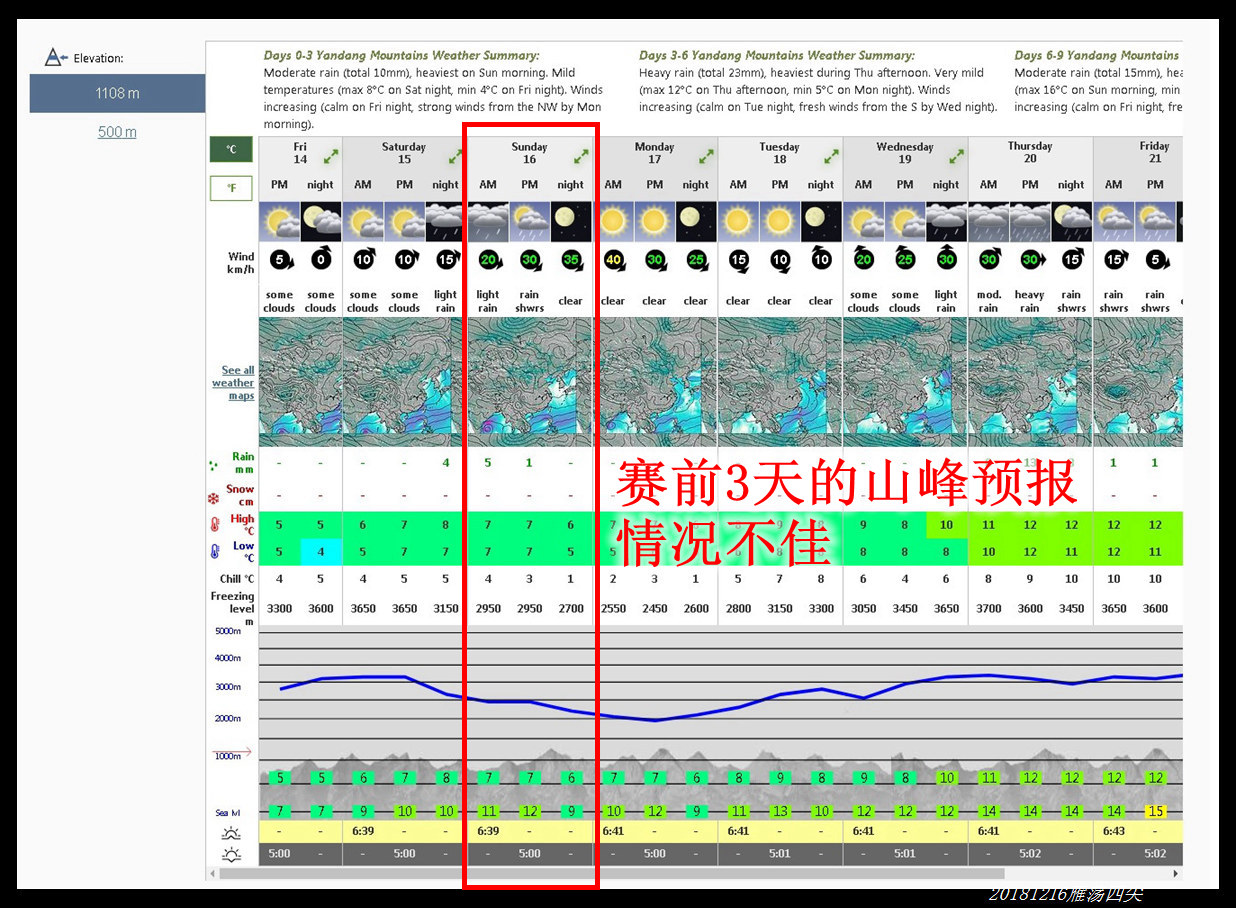Click the 2550 freezing level value
Screen dimensions: 1236x908
click(613, 608)
